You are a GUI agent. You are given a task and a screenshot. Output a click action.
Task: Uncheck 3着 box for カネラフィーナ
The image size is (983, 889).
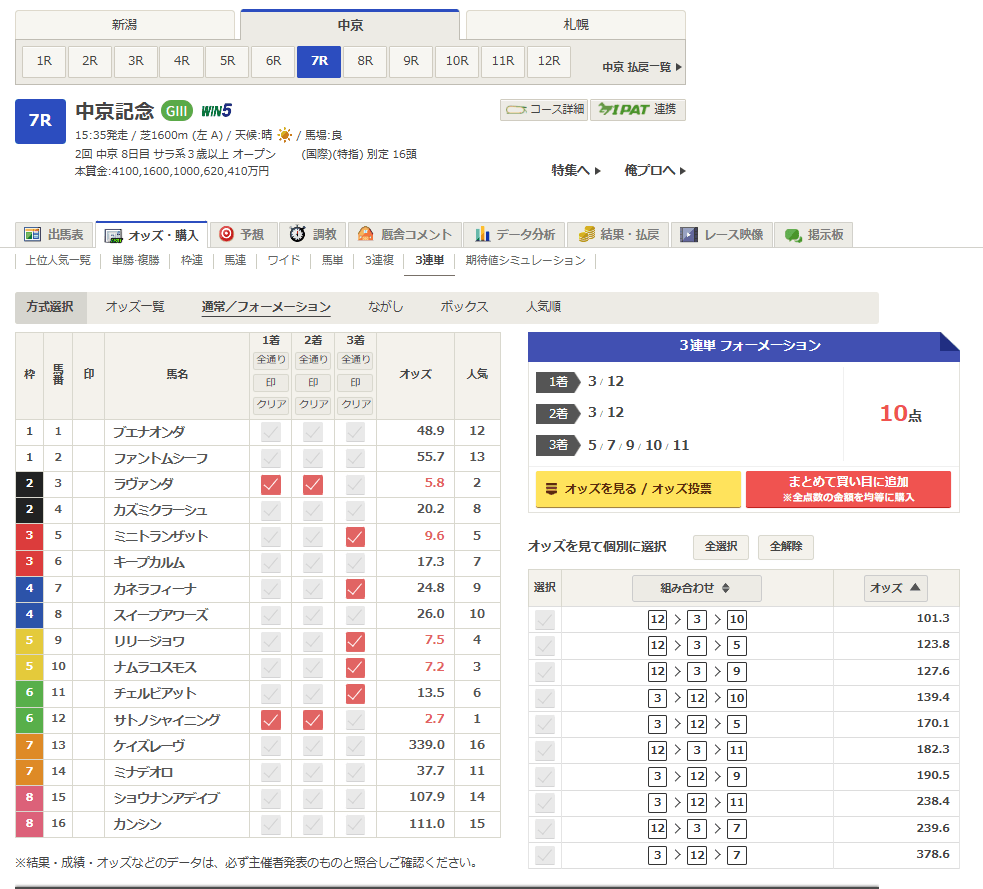[355, 589]
